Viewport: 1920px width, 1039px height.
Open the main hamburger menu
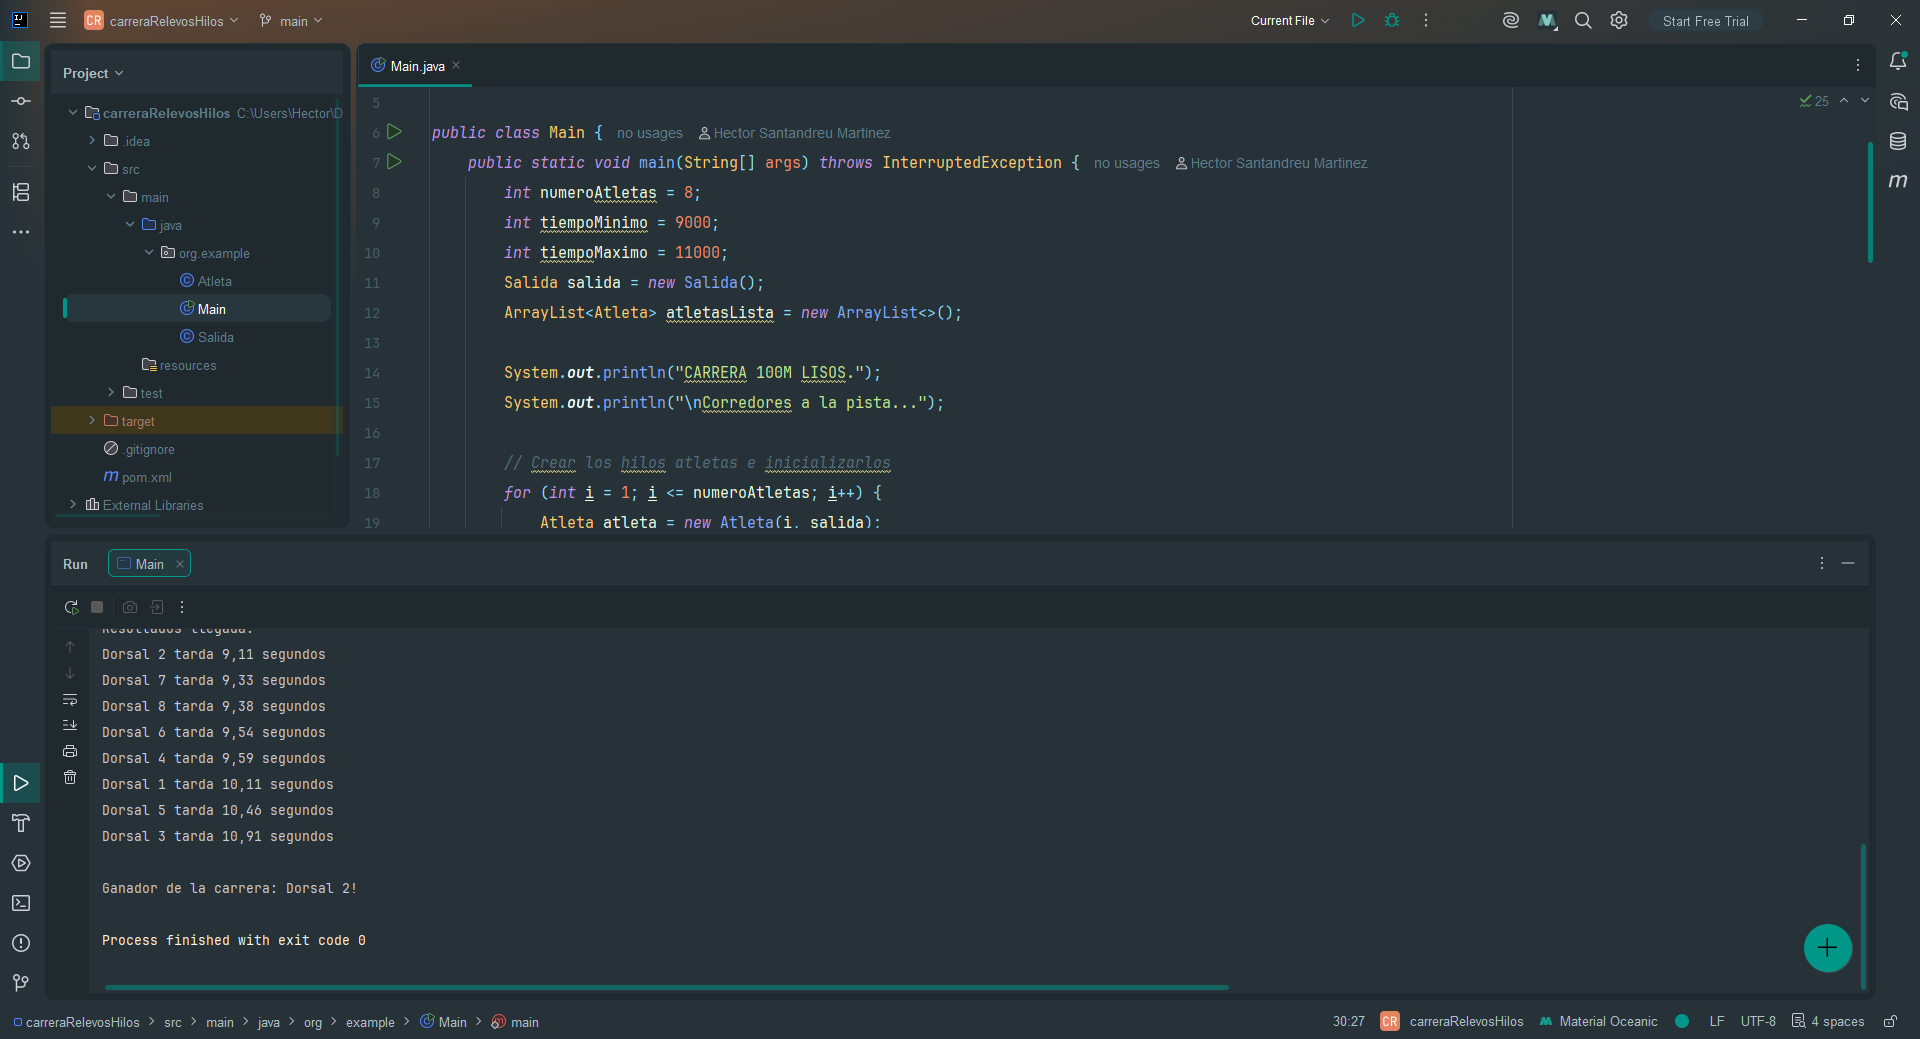[58, 20]
